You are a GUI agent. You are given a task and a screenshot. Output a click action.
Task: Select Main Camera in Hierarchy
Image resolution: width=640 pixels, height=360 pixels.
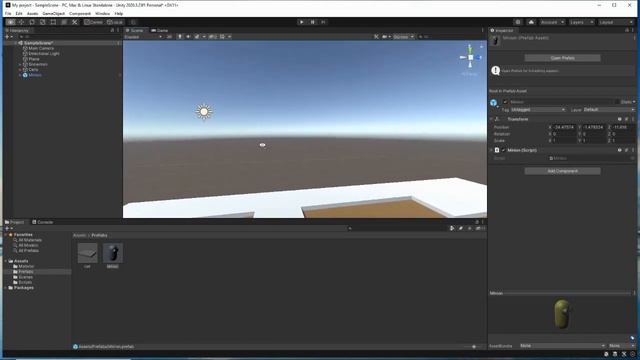pos(41,49)
